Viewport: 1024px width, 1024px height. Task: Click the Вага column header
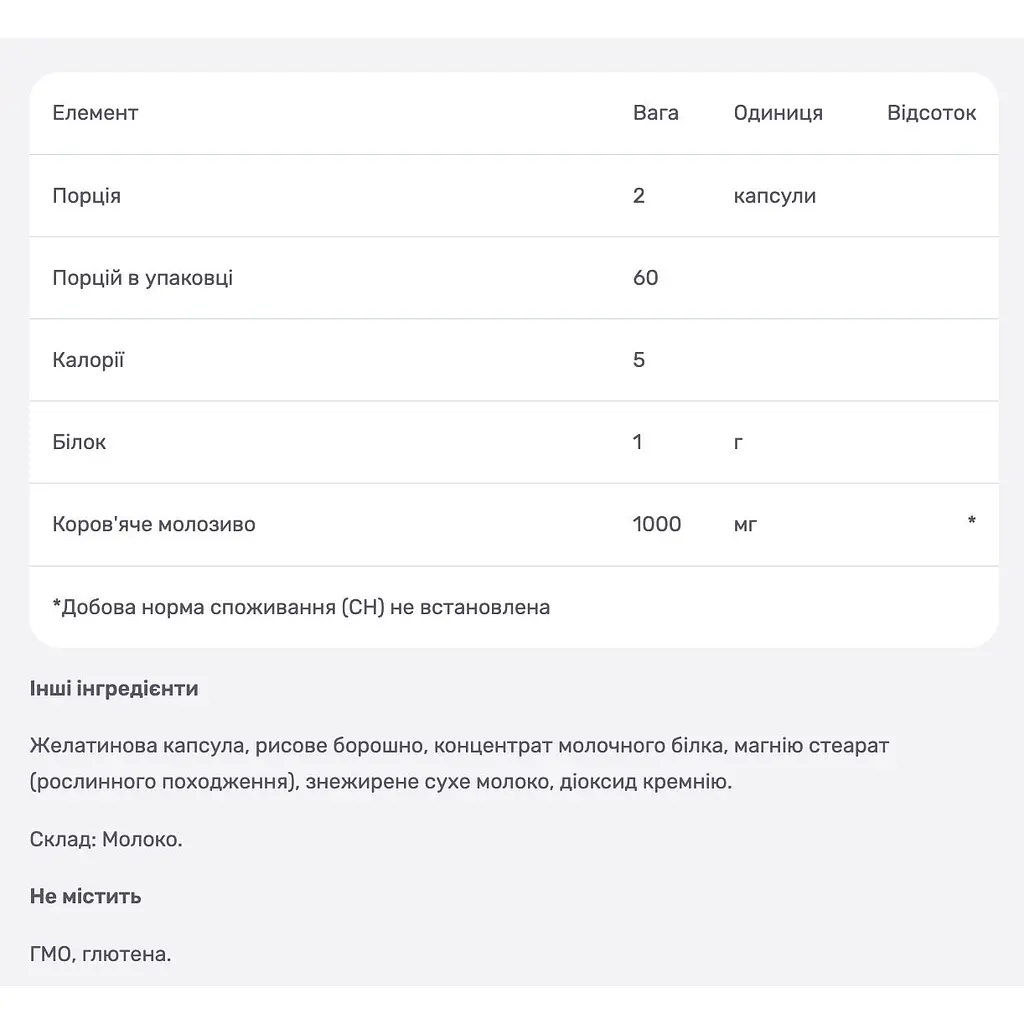click(656, 113)
